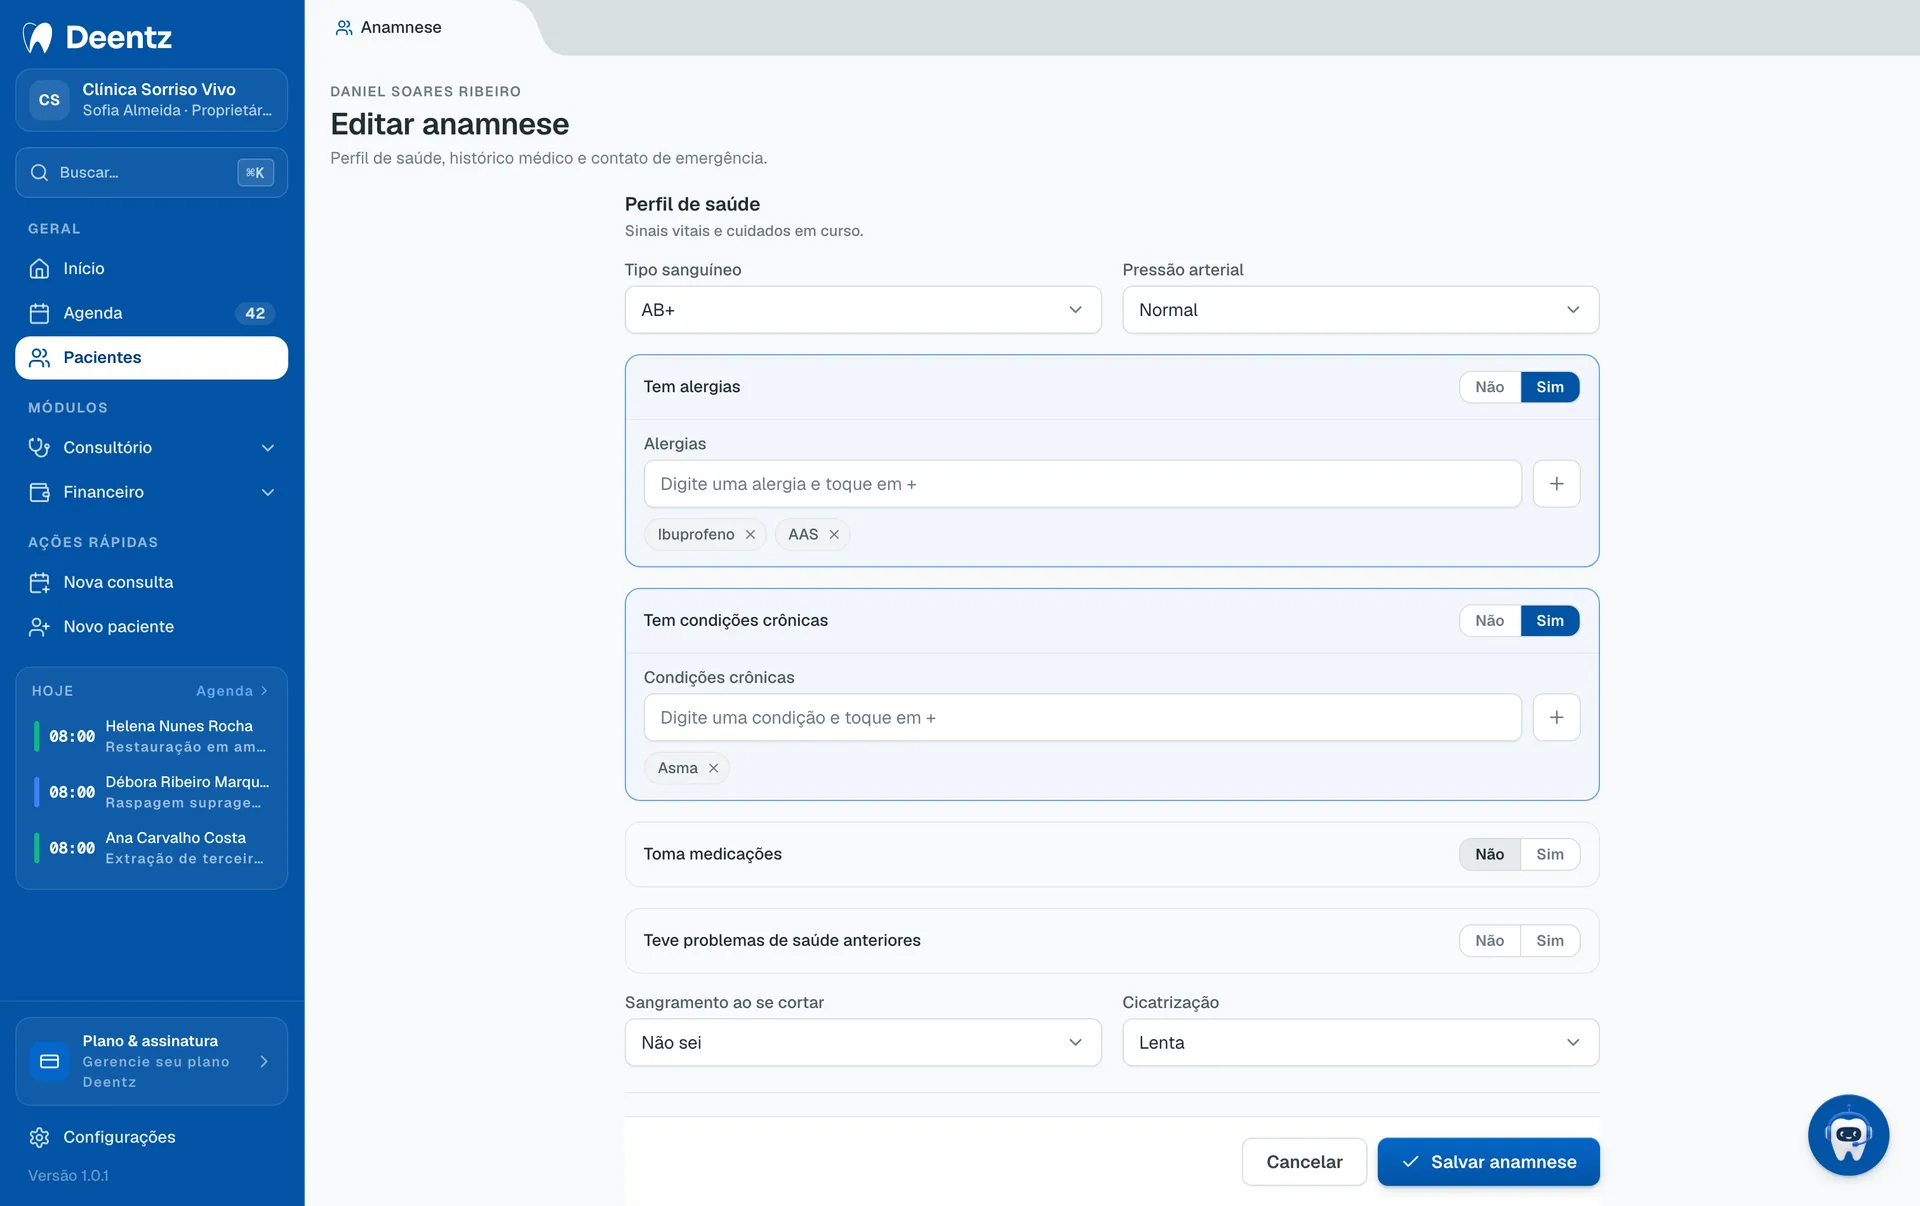The width and height of the screenshot is (1920, 1206).
Task: Focus the Alergias text input
Action: [1082, 484]
